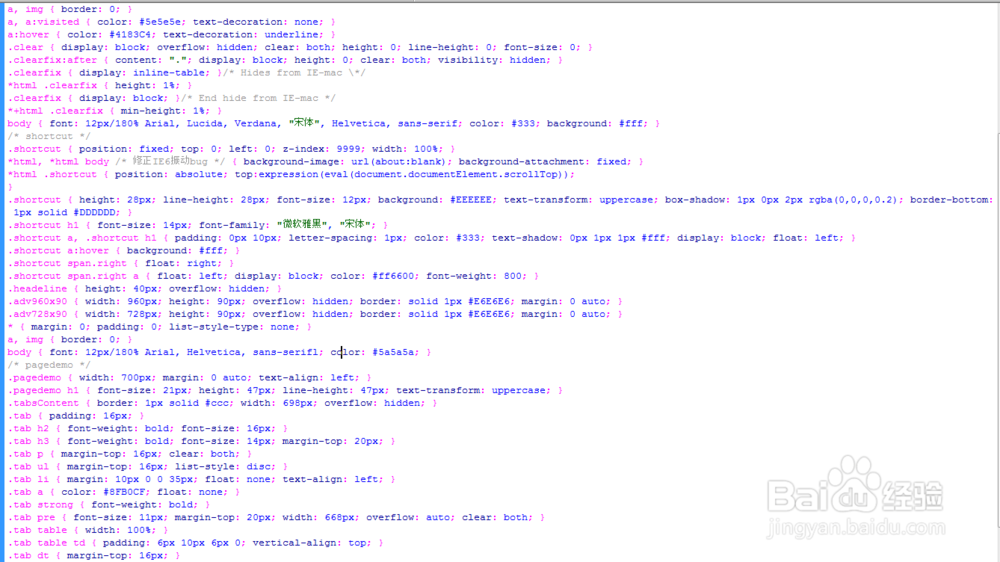Image resolution: width=1000 pixels, height=562 pixels.
Task: Click the .clearfix inline-table line
Action: [x=186, y=73]
